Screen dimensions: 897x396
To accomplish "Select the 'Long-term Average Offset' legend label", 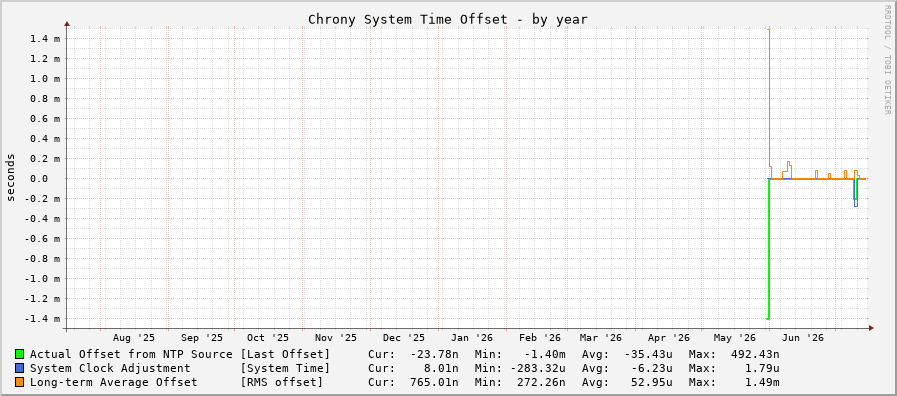I will (x=113, y=382).
